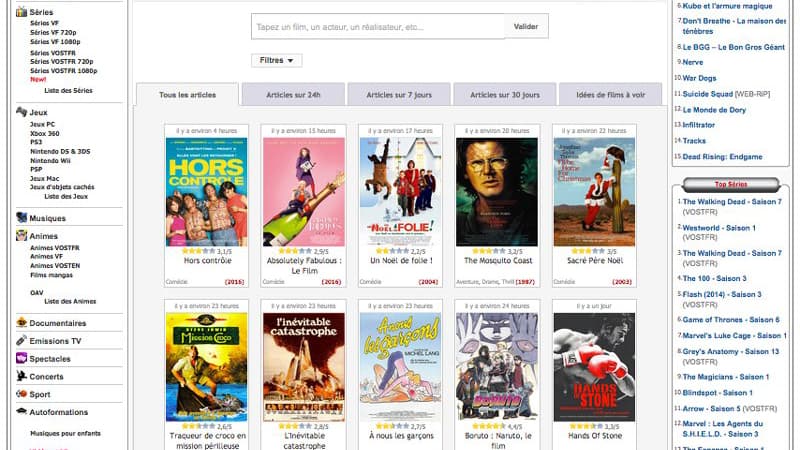
Task: Open À nous les garçons poster
Action: pyautogui.click(x=401, y=367)
